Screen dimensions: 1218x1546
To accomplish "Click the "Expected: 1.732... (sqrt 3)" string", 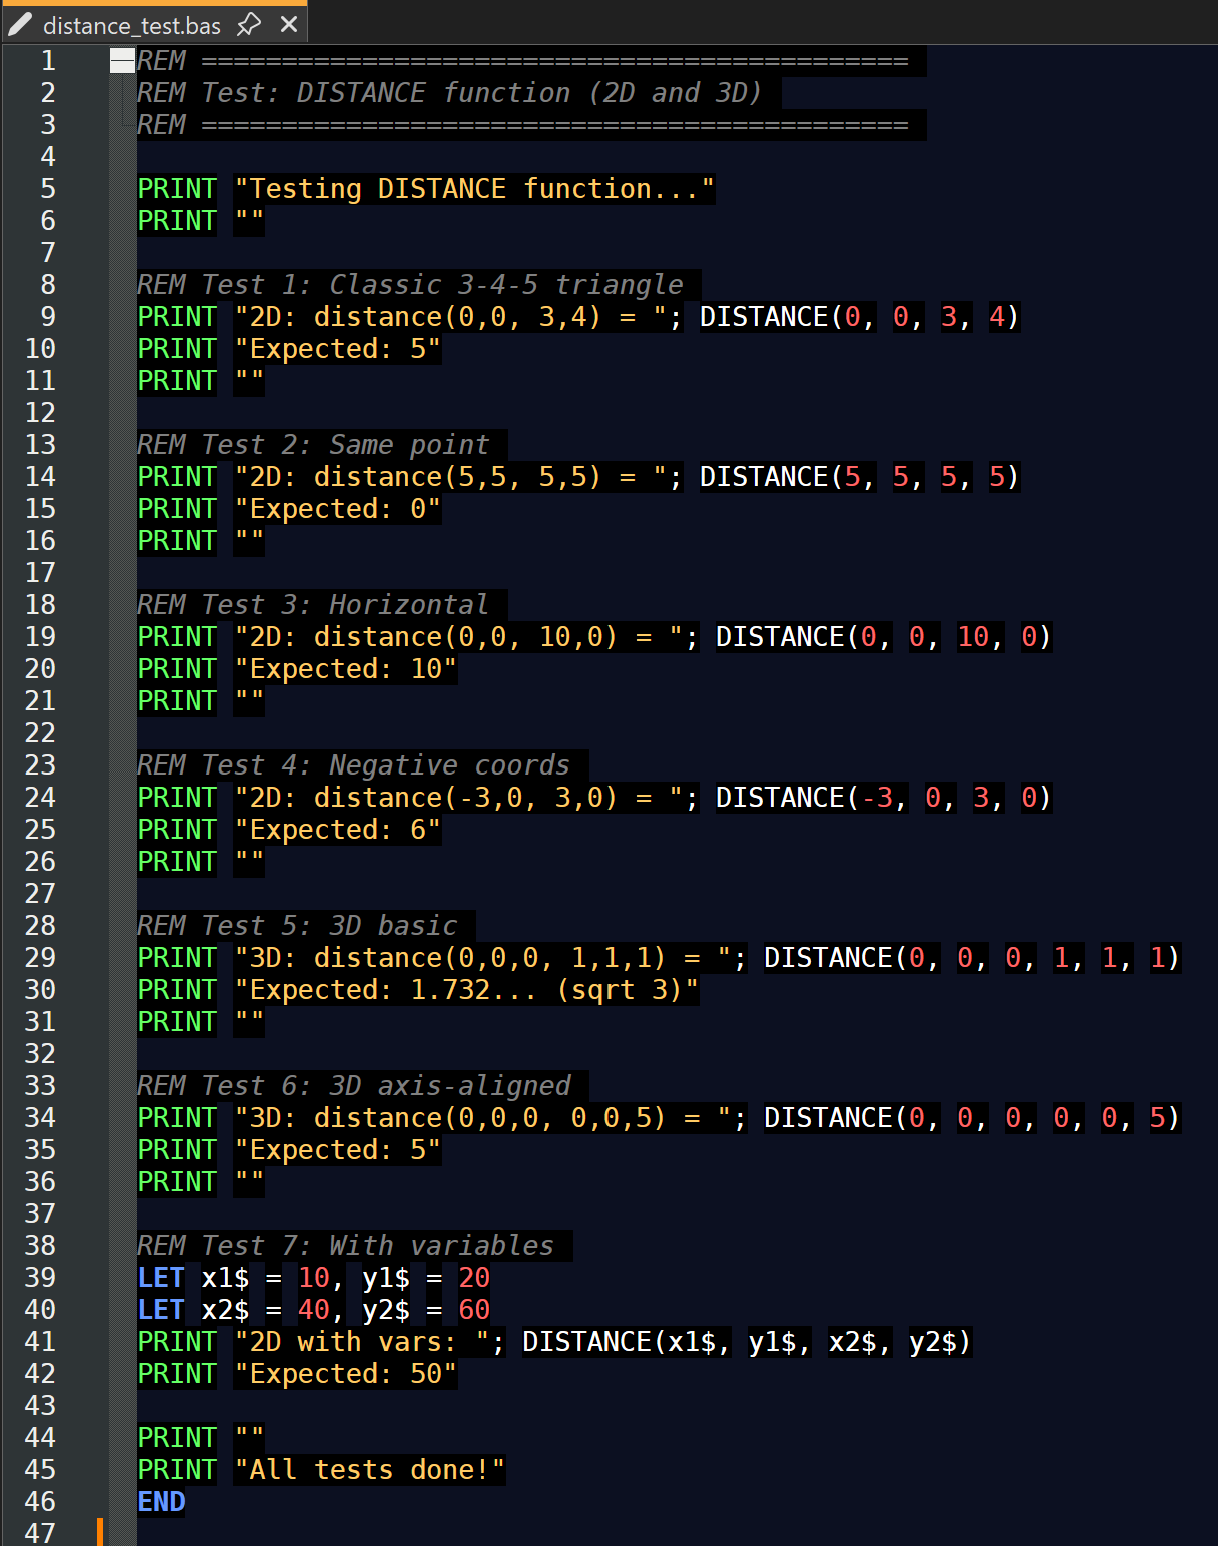I will [466, 990].
